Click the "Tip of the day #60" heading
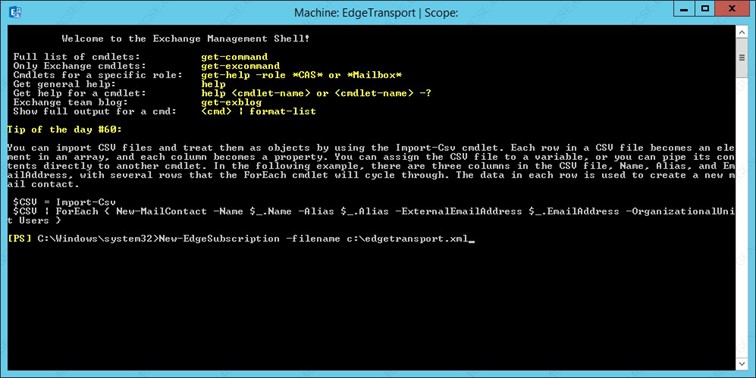Image resolution: width=756 pixels, height=378 pixels. [65, 130]
